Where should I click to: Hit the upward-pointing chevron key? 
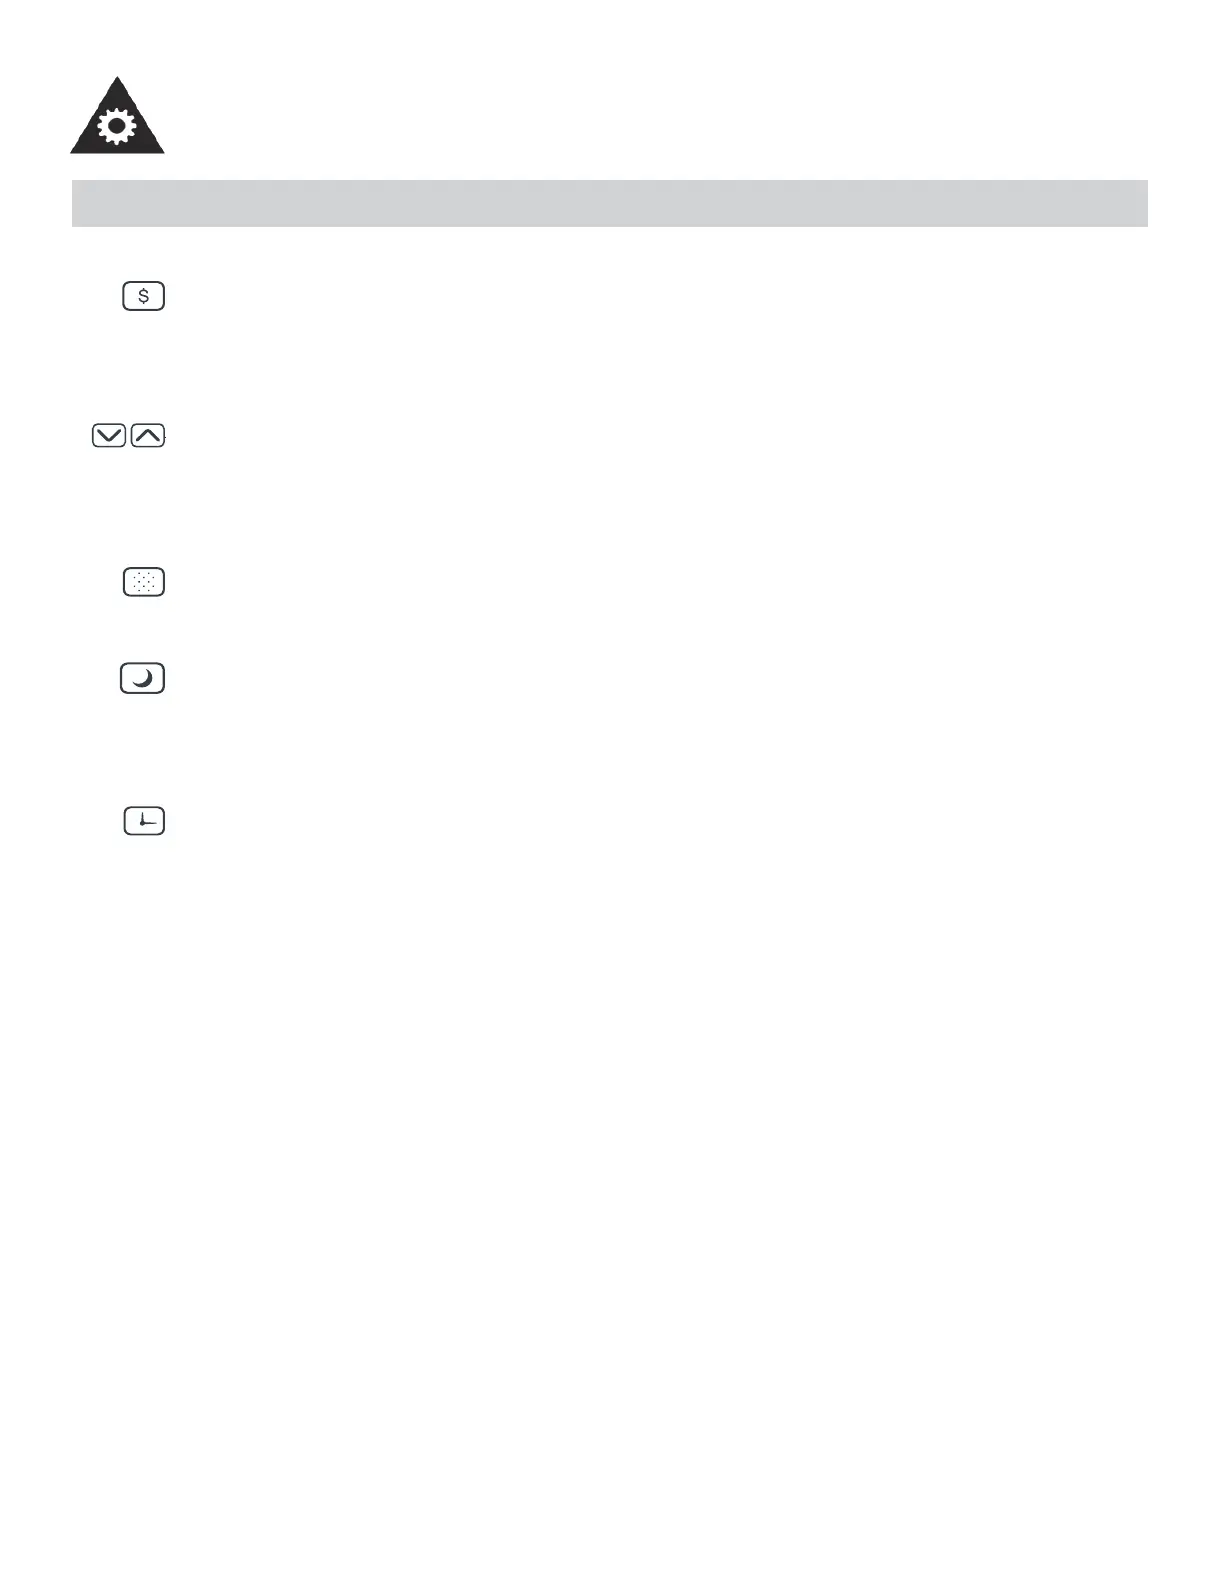pos(148,435)
